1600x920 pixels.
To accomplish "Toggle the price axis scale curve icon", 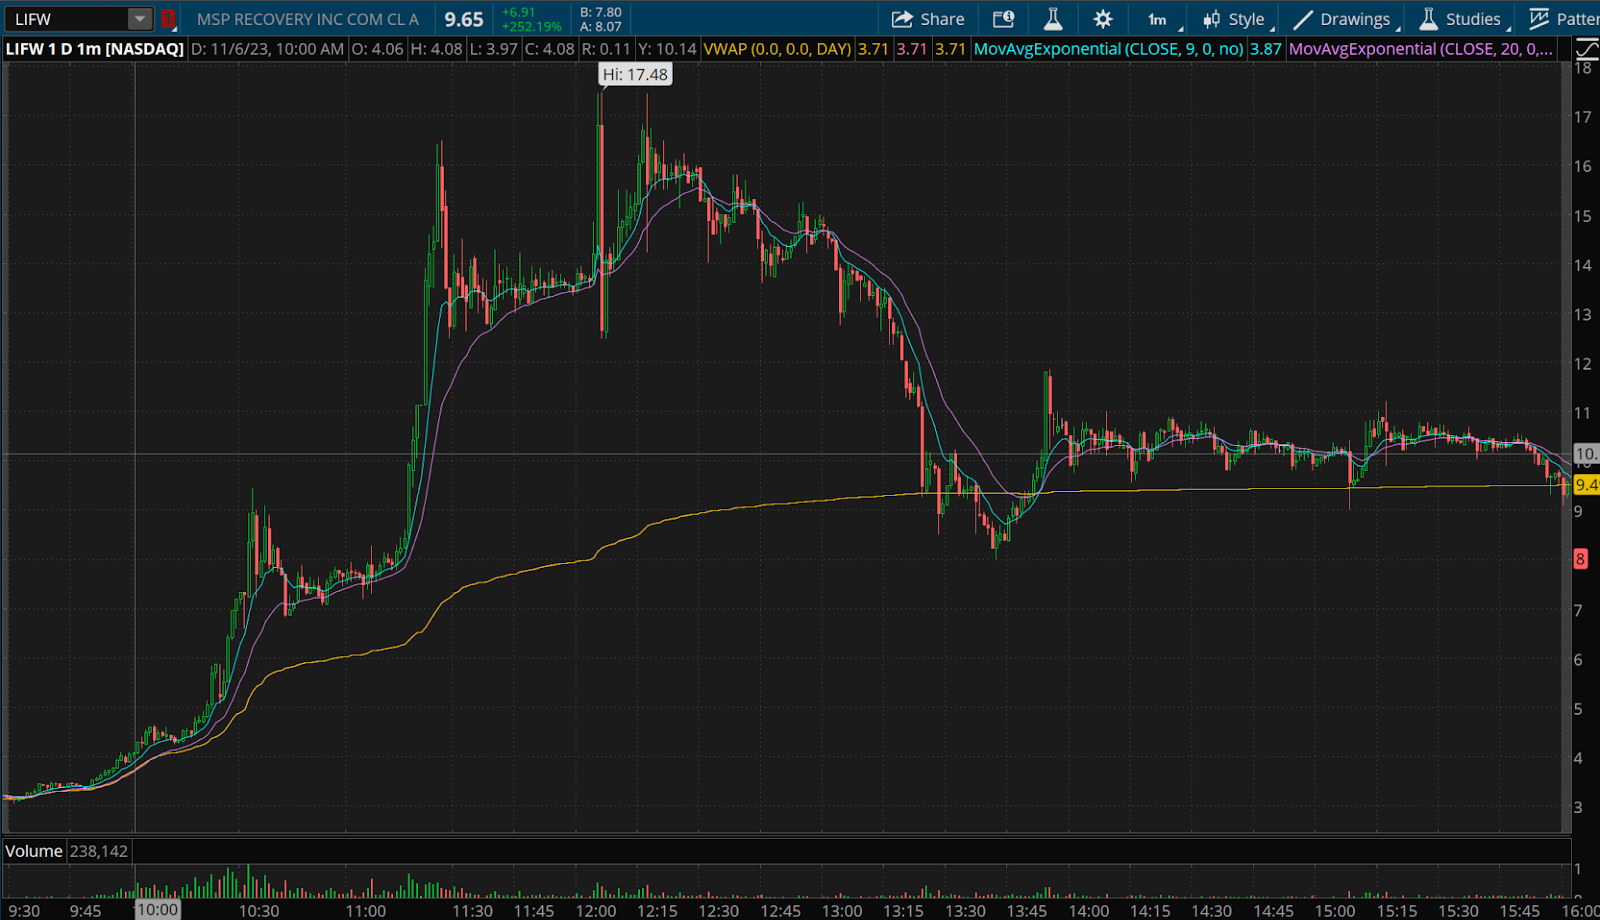I will tap(1586, 48).
